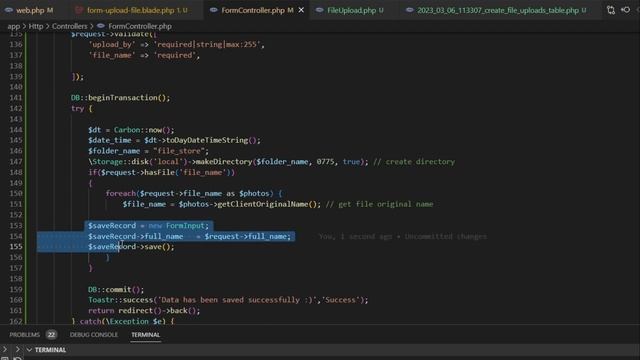Click the '// create directory' comment
The height and width of the screenshot is (360, 640).
[x=414, y=162]
